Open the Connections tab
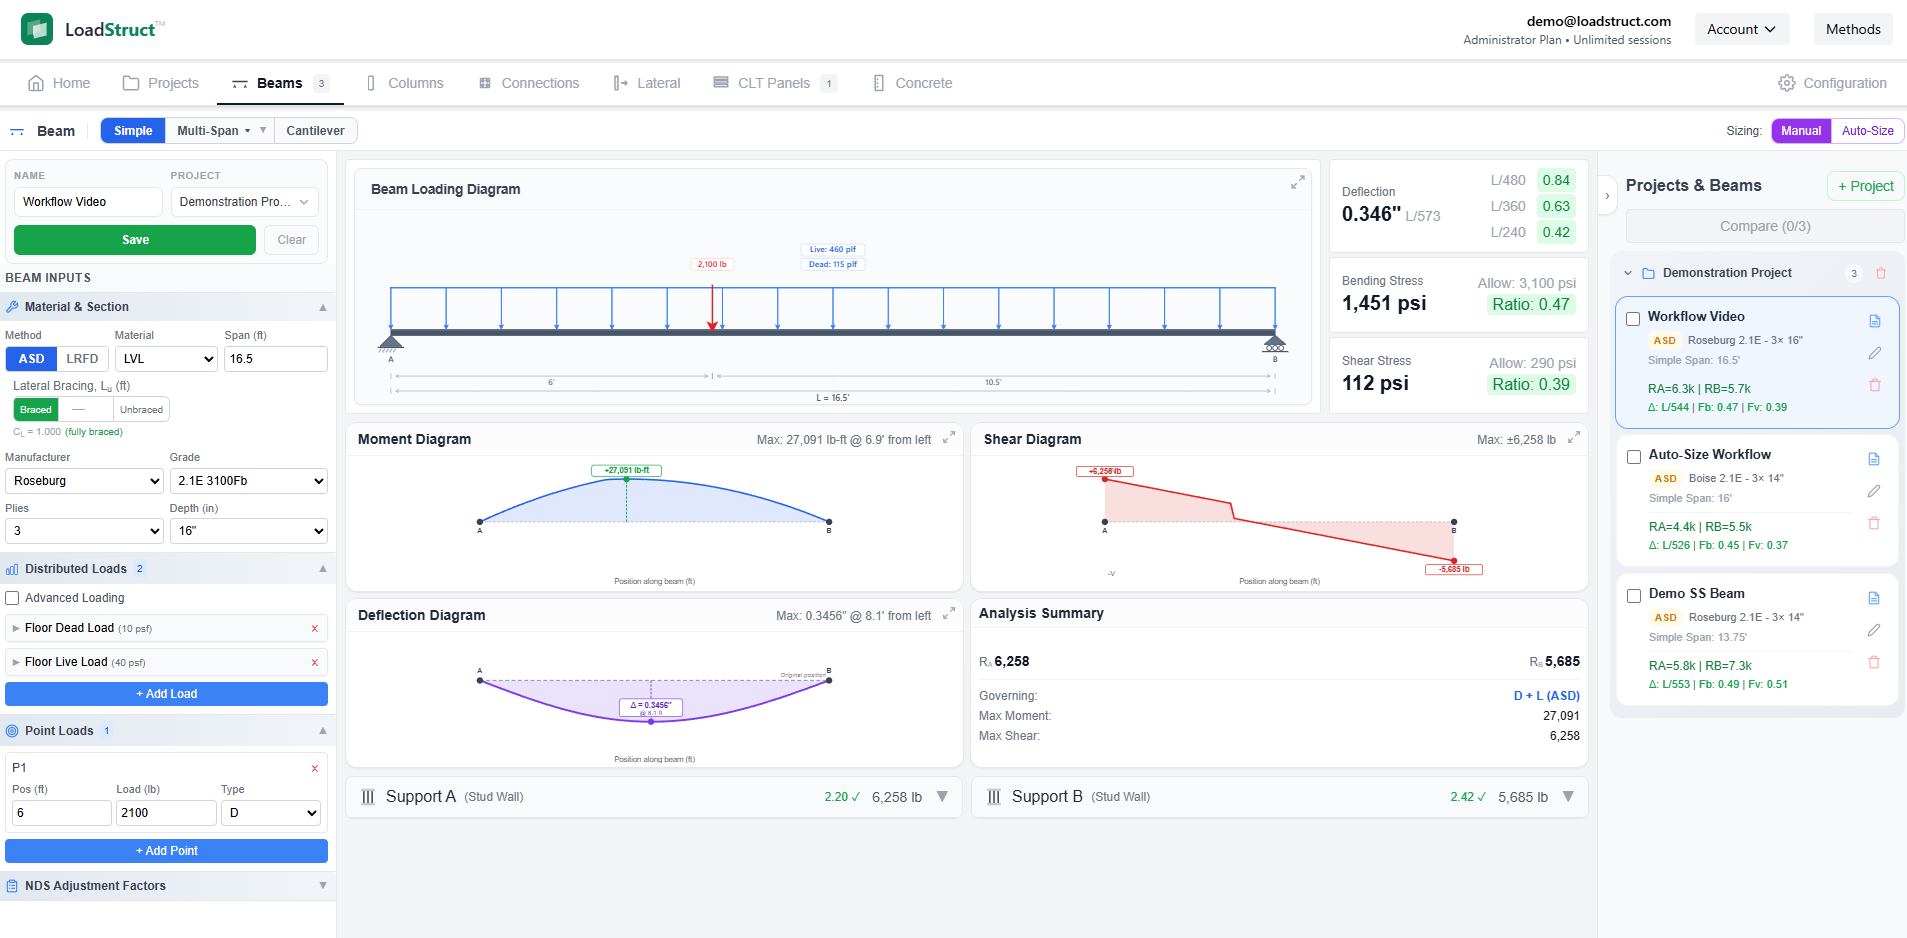Image resolution: width=1907 pixels, height=938 pixels. (529, 83)
